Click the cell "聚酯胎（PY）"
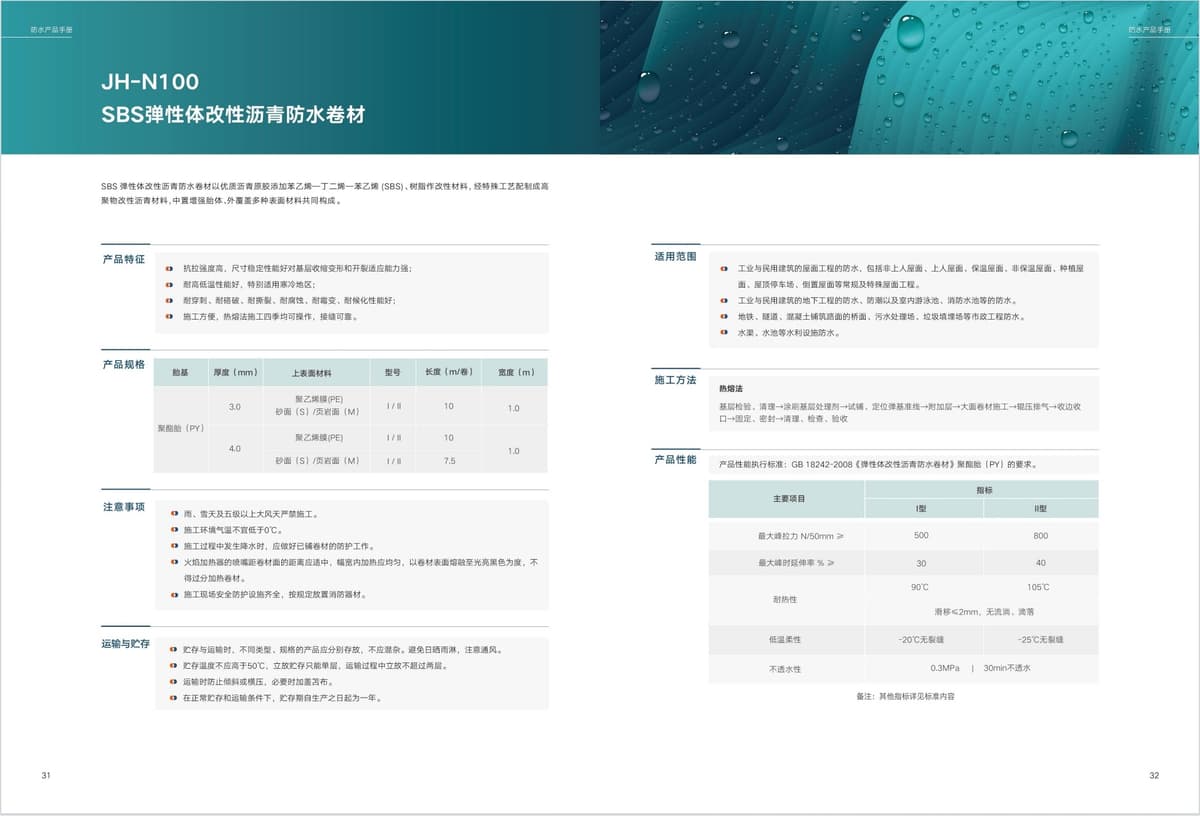Screen dimensions: 1200x816 click(181, 428)
